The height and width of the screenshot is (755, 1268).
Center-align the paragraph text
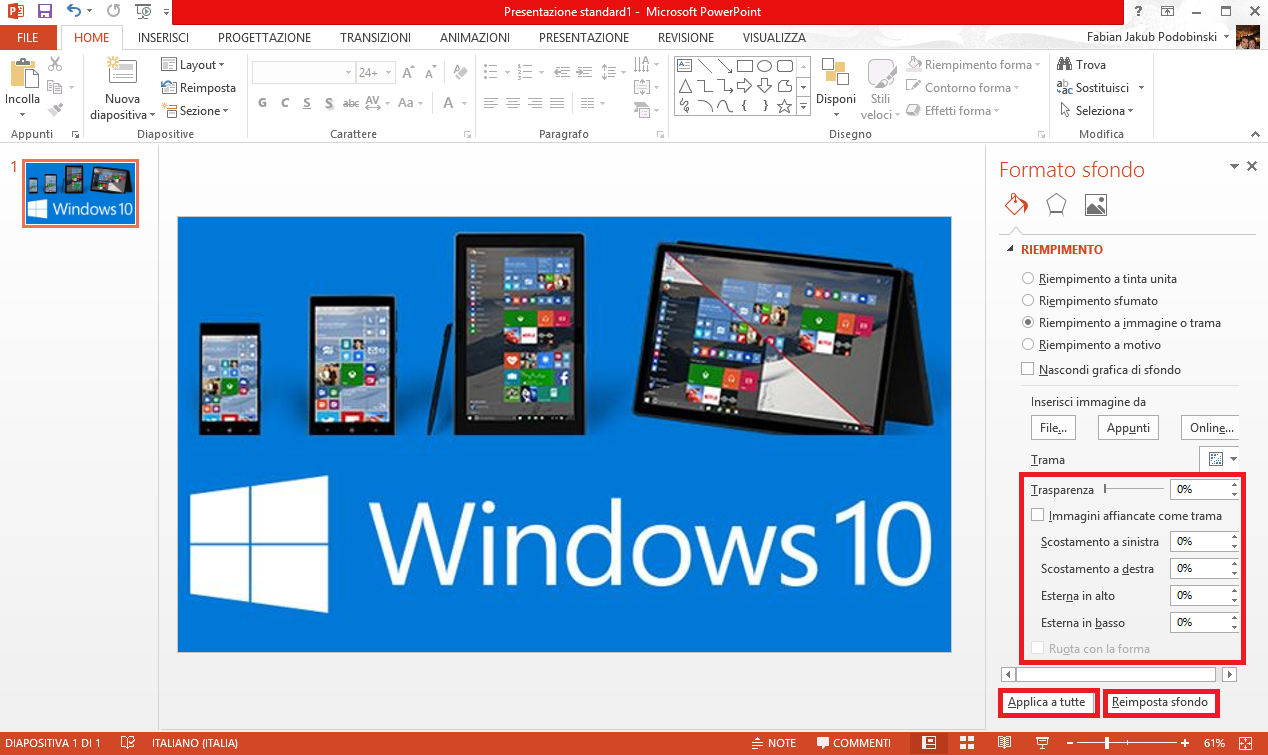point(513,103)
